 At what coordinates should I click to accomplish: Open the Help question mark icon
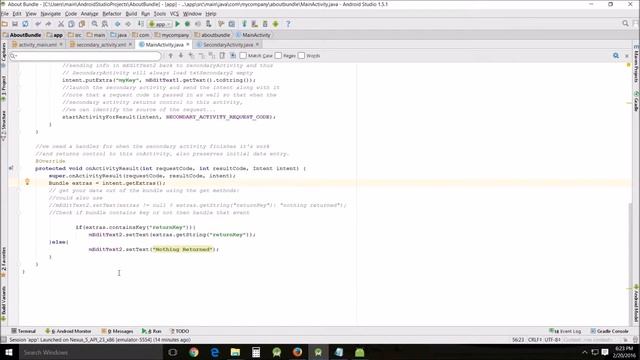click(288, 24)
